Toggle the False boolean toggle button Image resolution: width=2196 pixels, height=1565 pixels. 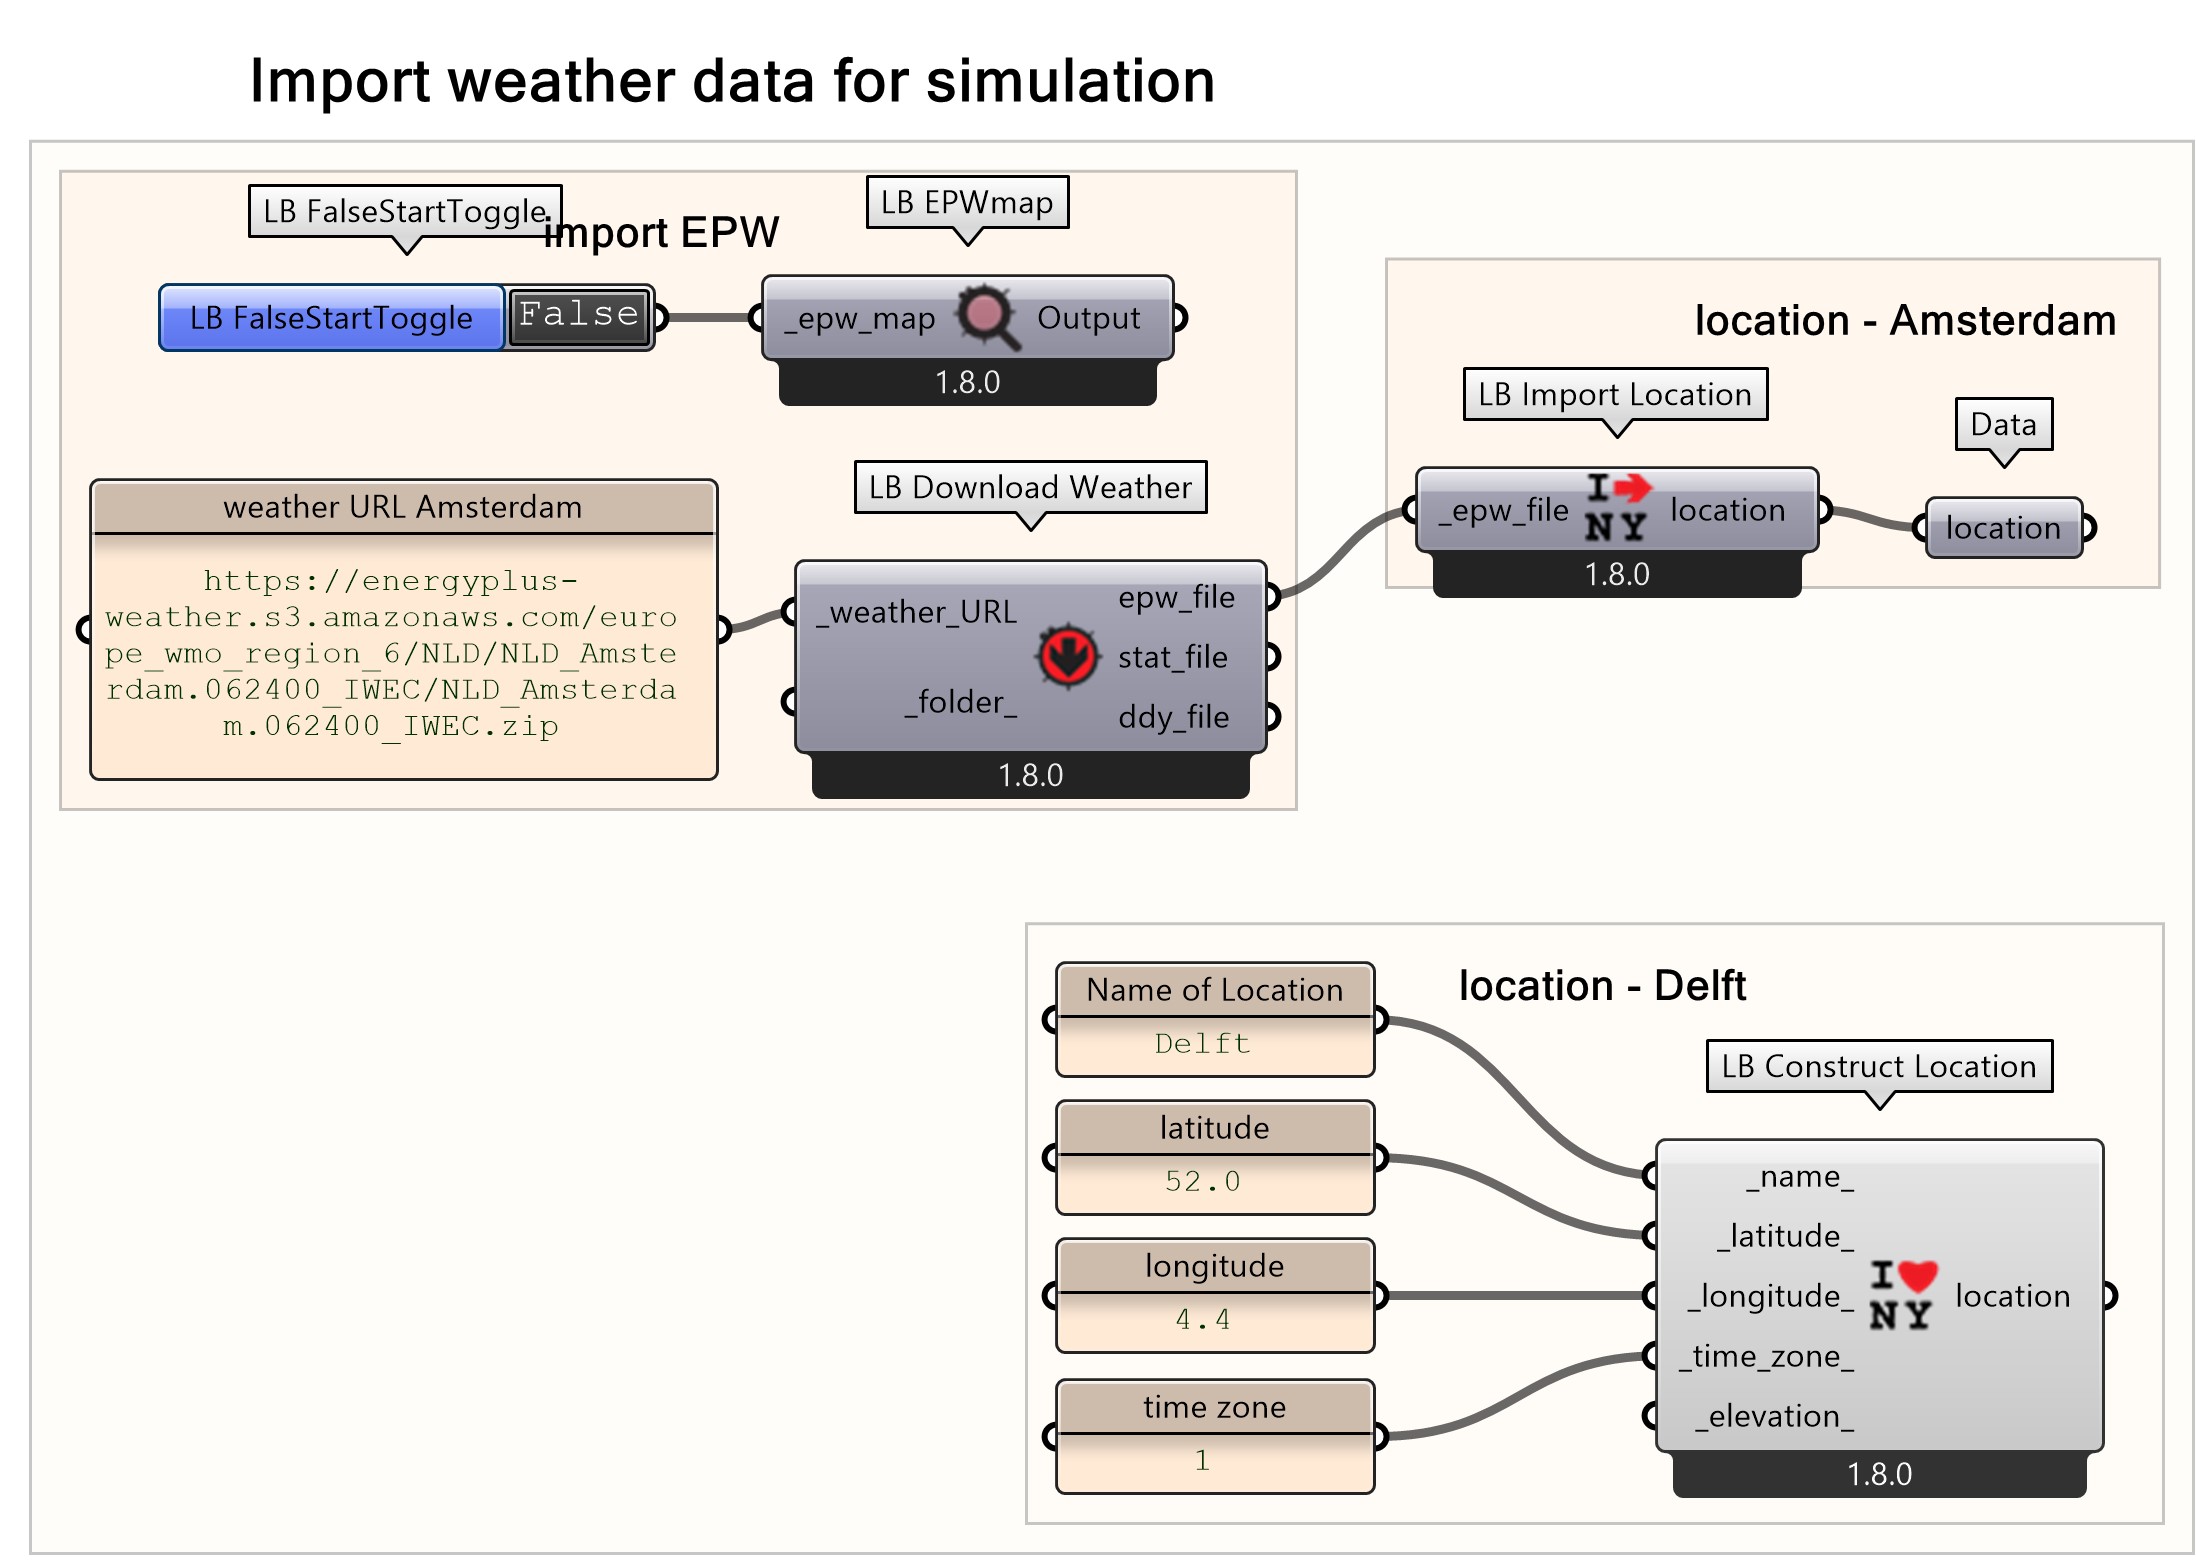(x=582, y=317)
